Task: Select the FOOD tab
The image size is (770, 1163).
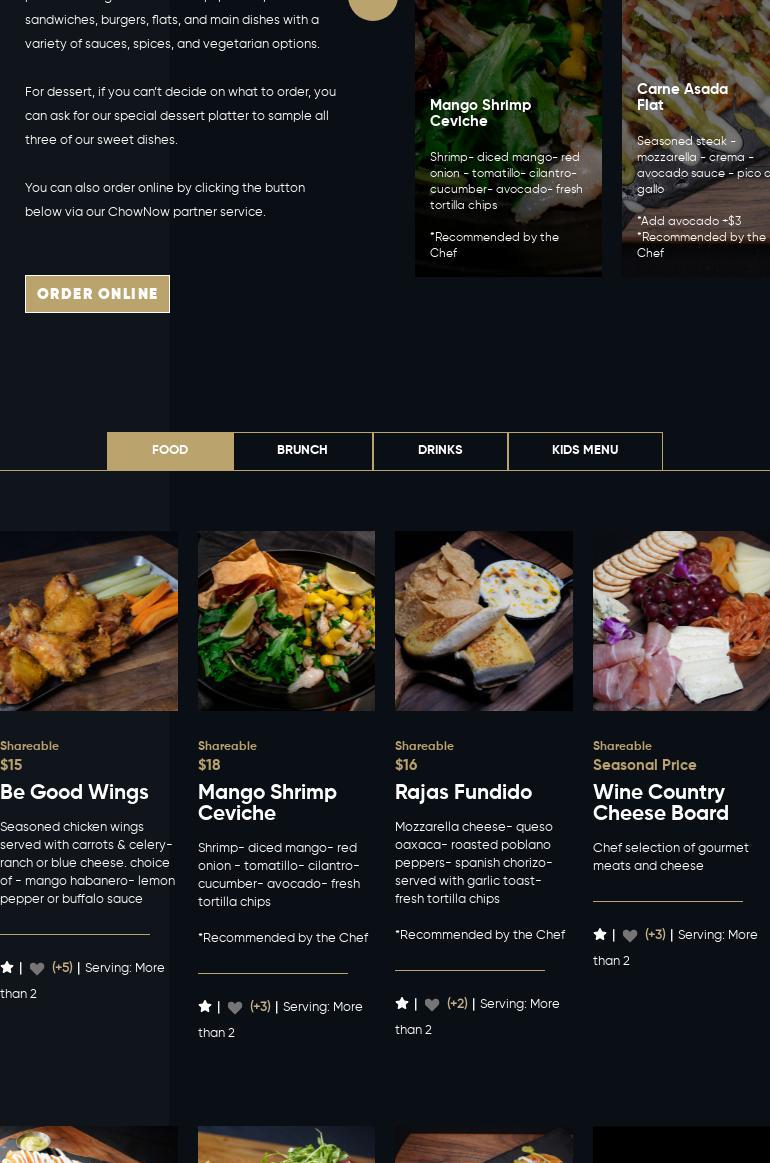Action: click(170, 450)
